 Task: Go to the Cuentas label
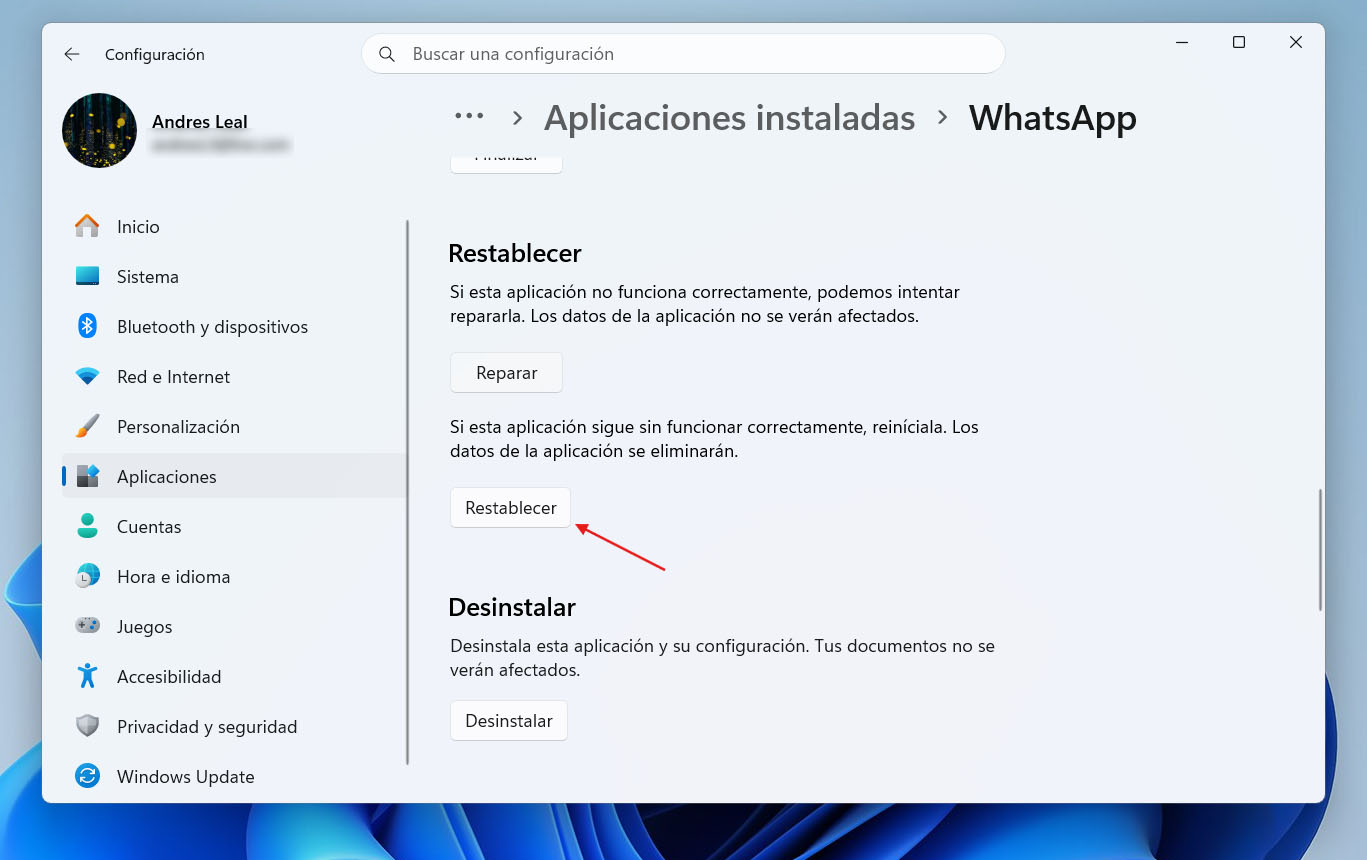pos(149,527)
